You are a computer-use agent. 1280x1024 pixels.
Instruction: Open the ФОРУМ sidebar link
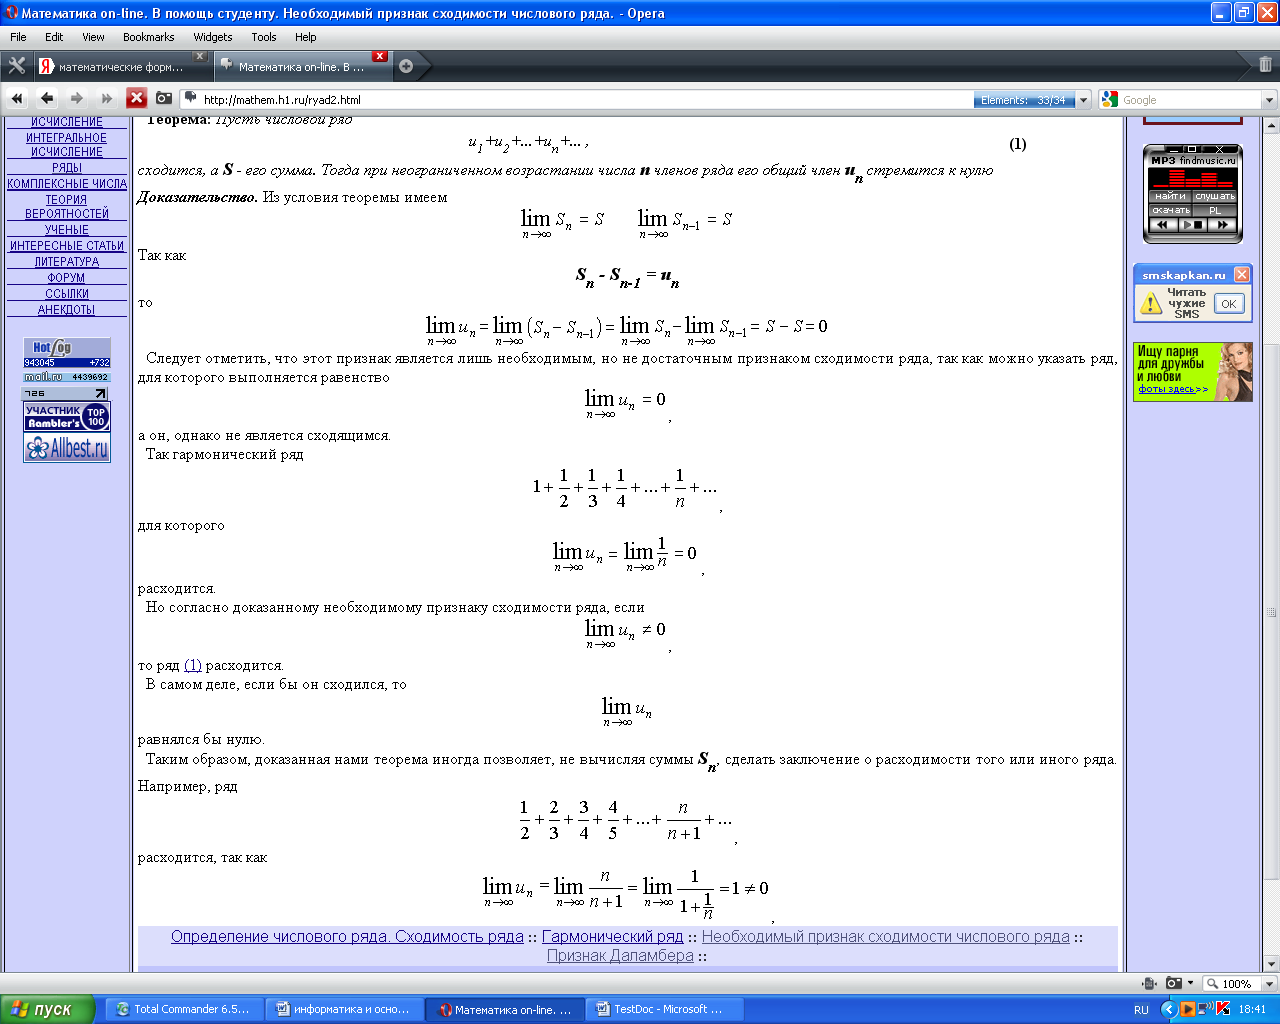67,278
